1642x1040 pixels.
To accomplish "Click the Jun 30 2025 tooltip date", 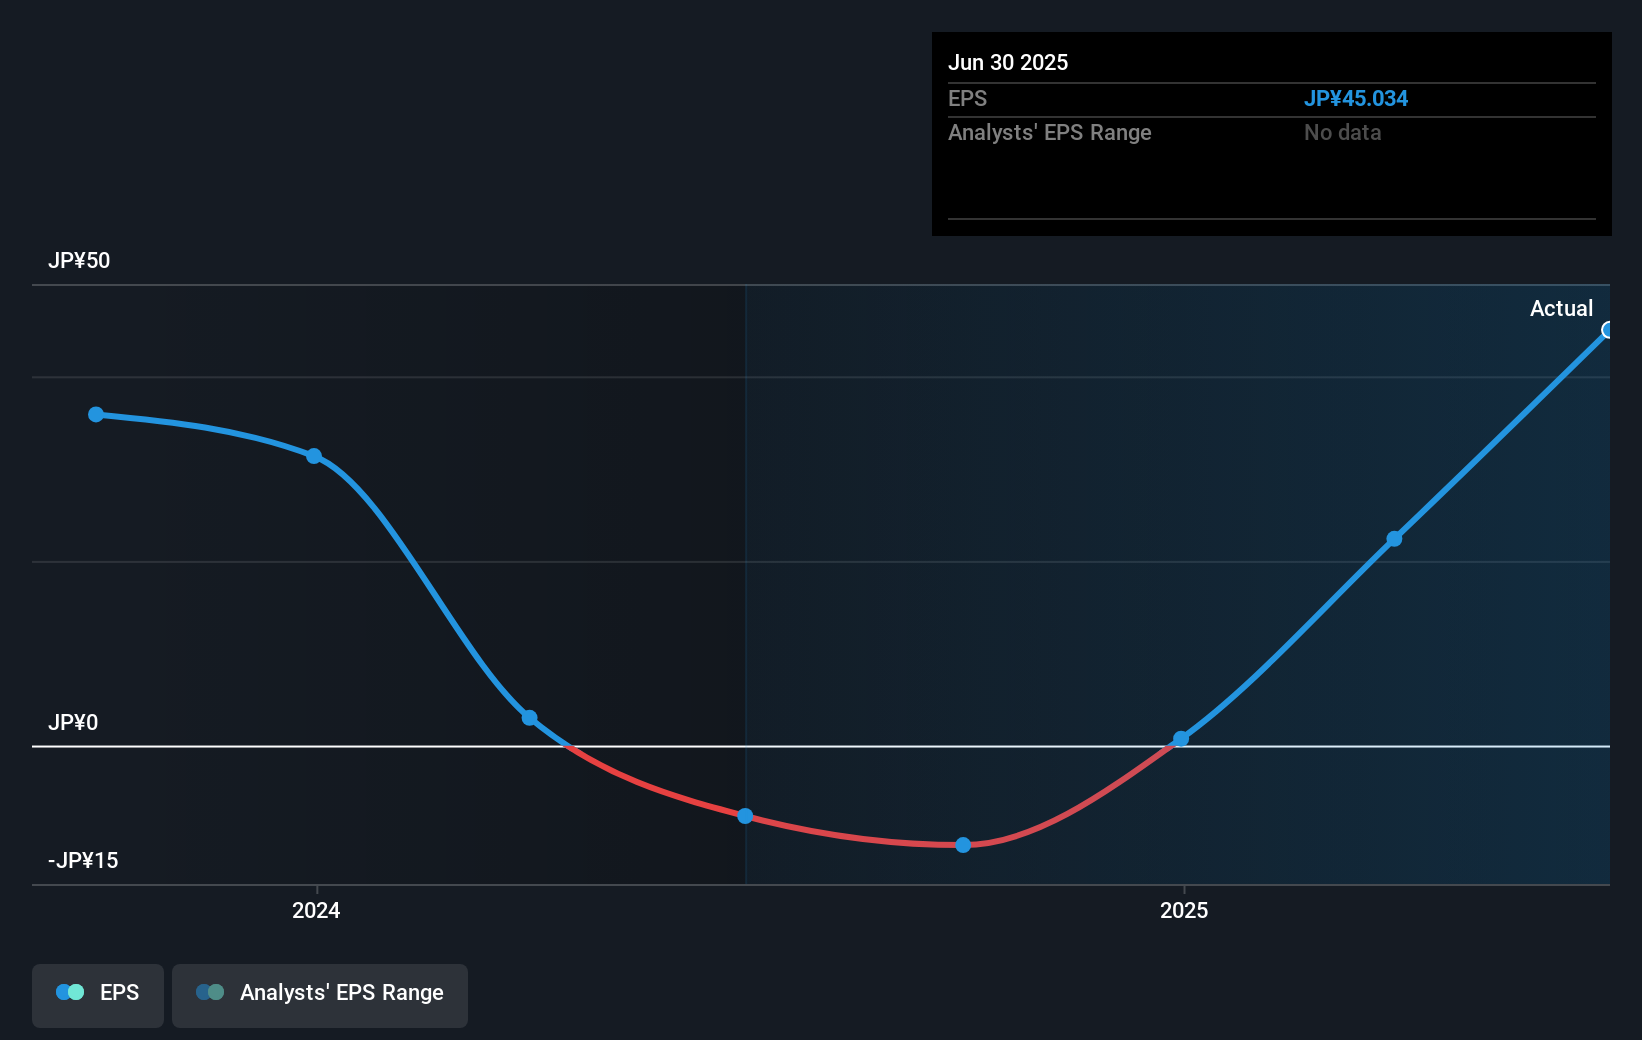I will tap(1008, 63).
